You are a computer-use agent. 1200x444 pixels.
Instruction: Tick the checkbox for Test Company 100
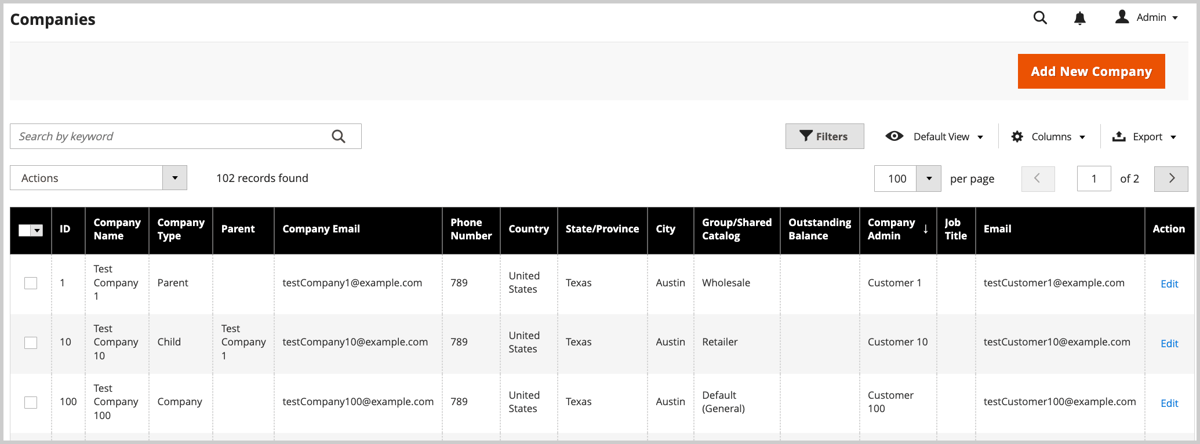pyautogui.click(x=30, y=402)
